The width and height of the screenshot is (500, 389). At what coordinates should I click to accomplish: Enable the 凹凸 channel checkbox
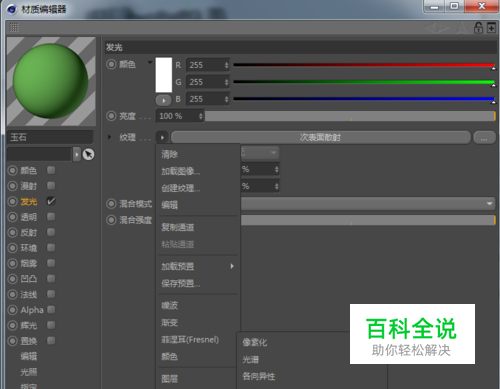51,279
